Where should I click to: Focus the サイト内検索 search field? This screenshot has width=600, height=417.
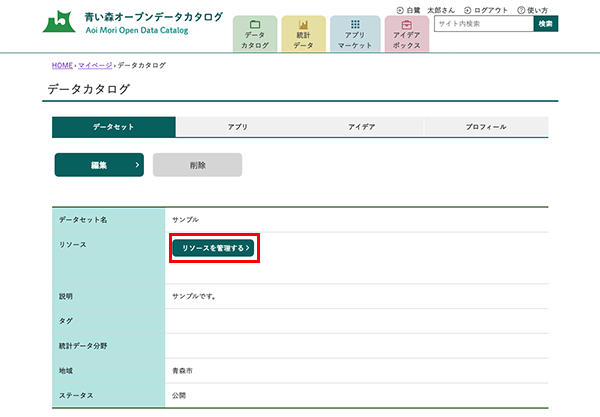point(484,24)
